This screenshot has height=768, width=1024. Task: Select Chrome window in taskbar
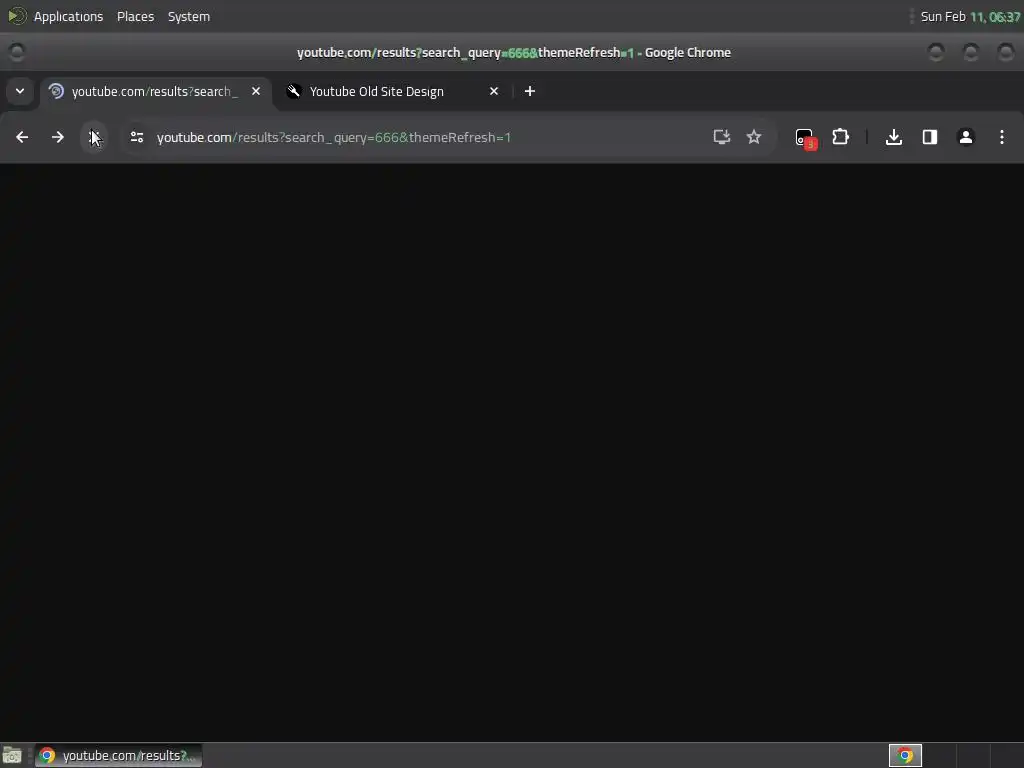[x=119, y=756]
